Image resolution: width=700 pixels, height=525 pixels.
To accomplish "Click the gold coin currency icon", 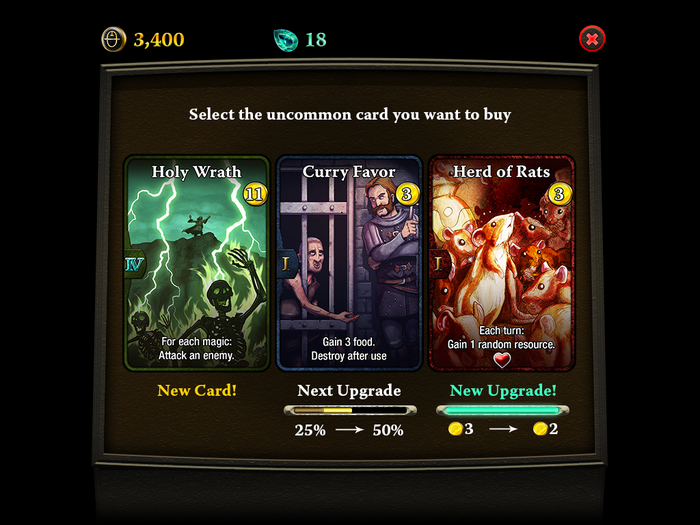I will 113,39.
